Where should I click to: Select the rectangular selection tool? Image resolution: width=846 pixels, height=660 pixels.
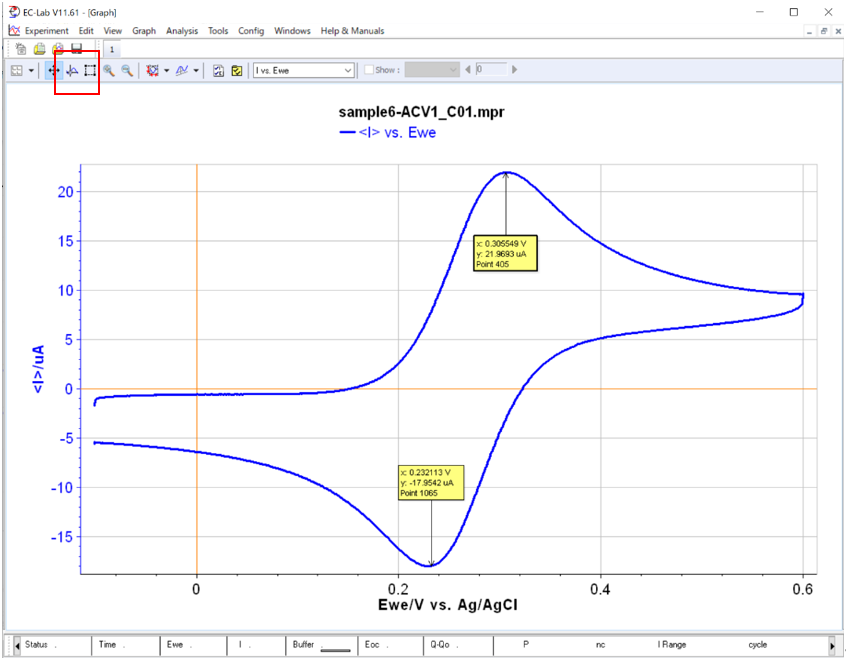(x=90, y=70)
